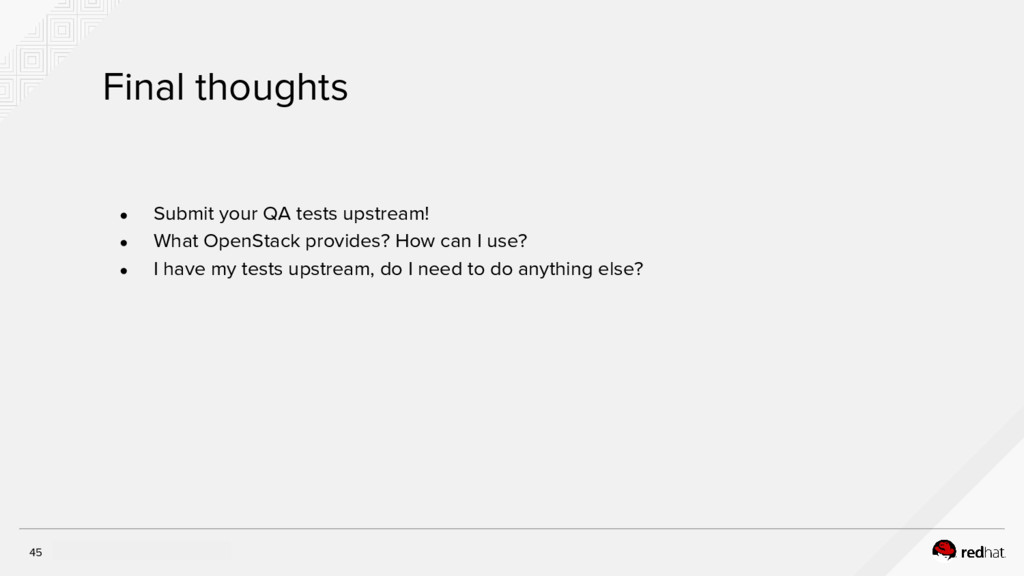This screenshot has width=1024, height=576.
Task: Select the bullet dot before 'I have my tests upstream'
Action: pyautogui.click(x=123, y=270)
